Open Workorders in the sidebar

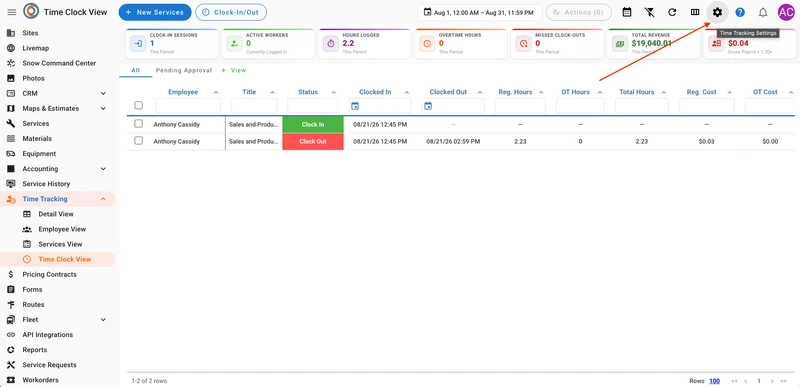40,380
